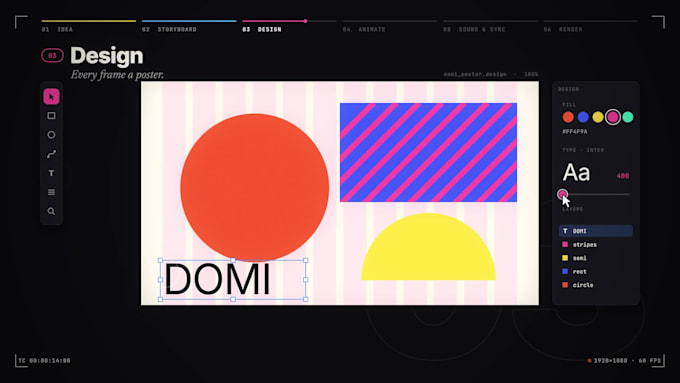The width and height of the screenshot is (680, 383).
Task: Click the yellow square on semi layer
Action: coord(565,258)
